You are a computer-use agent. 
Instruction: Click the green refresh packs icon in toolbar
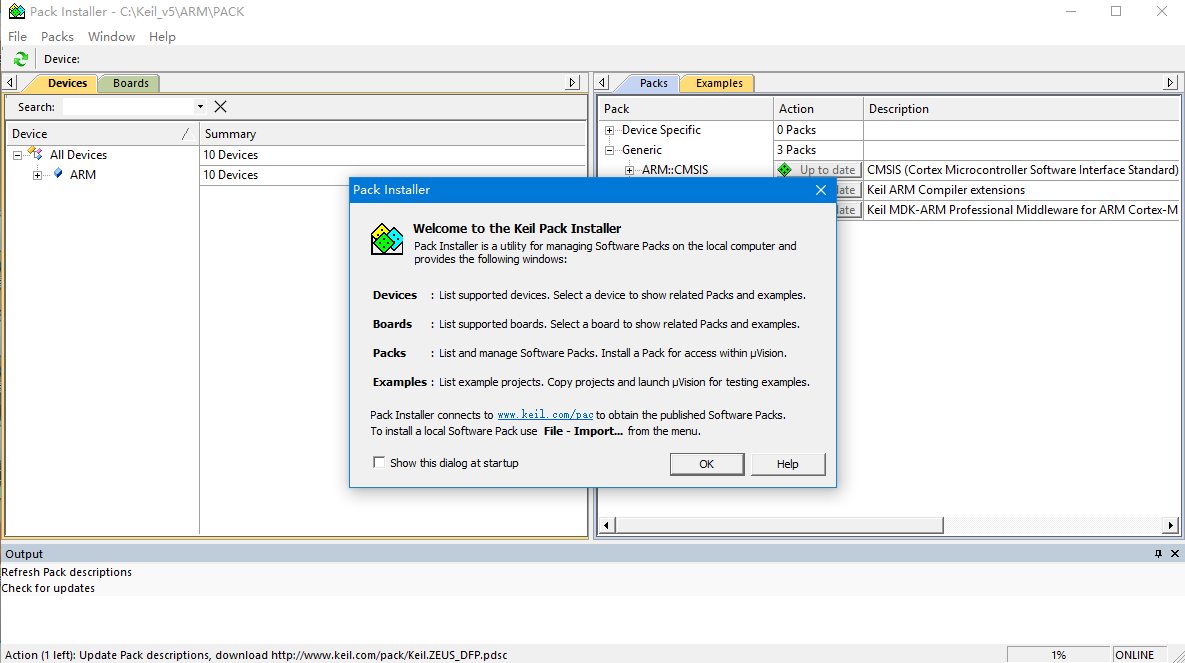20,59
